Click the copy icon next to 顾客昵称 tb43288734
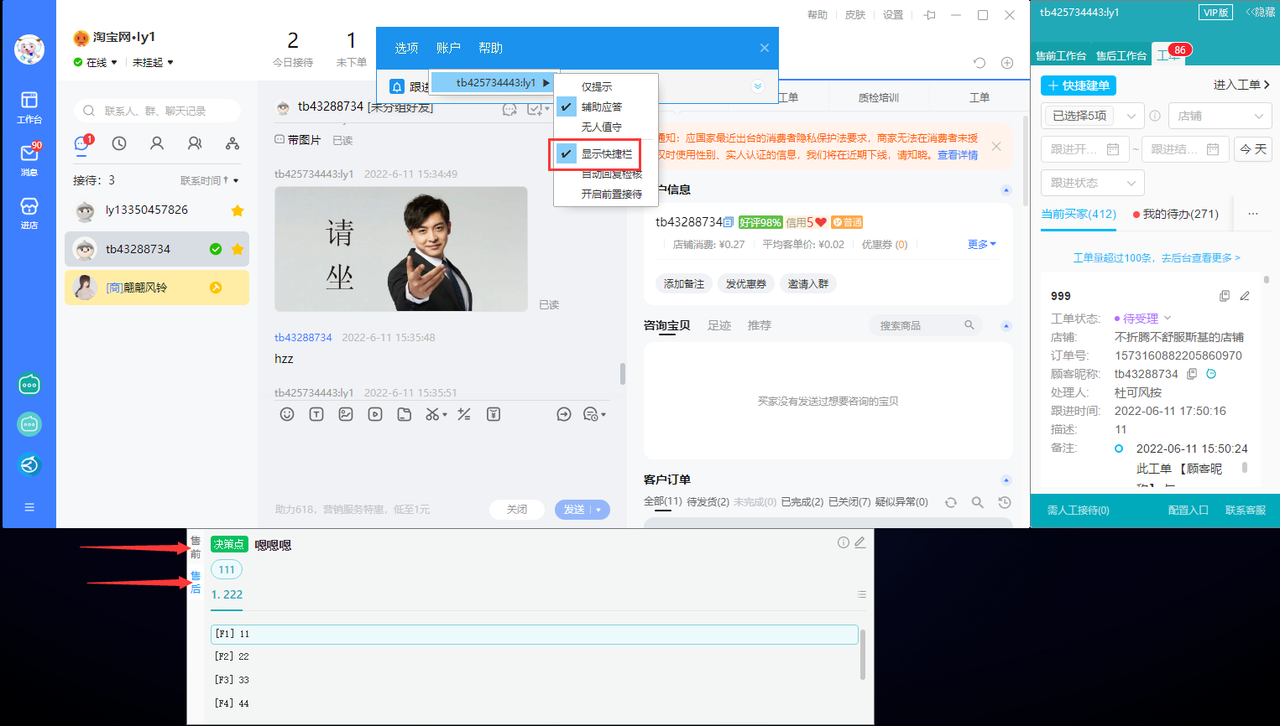Image resolution: width=1280 pixels, height=726 pixels. coord(1191,374)
